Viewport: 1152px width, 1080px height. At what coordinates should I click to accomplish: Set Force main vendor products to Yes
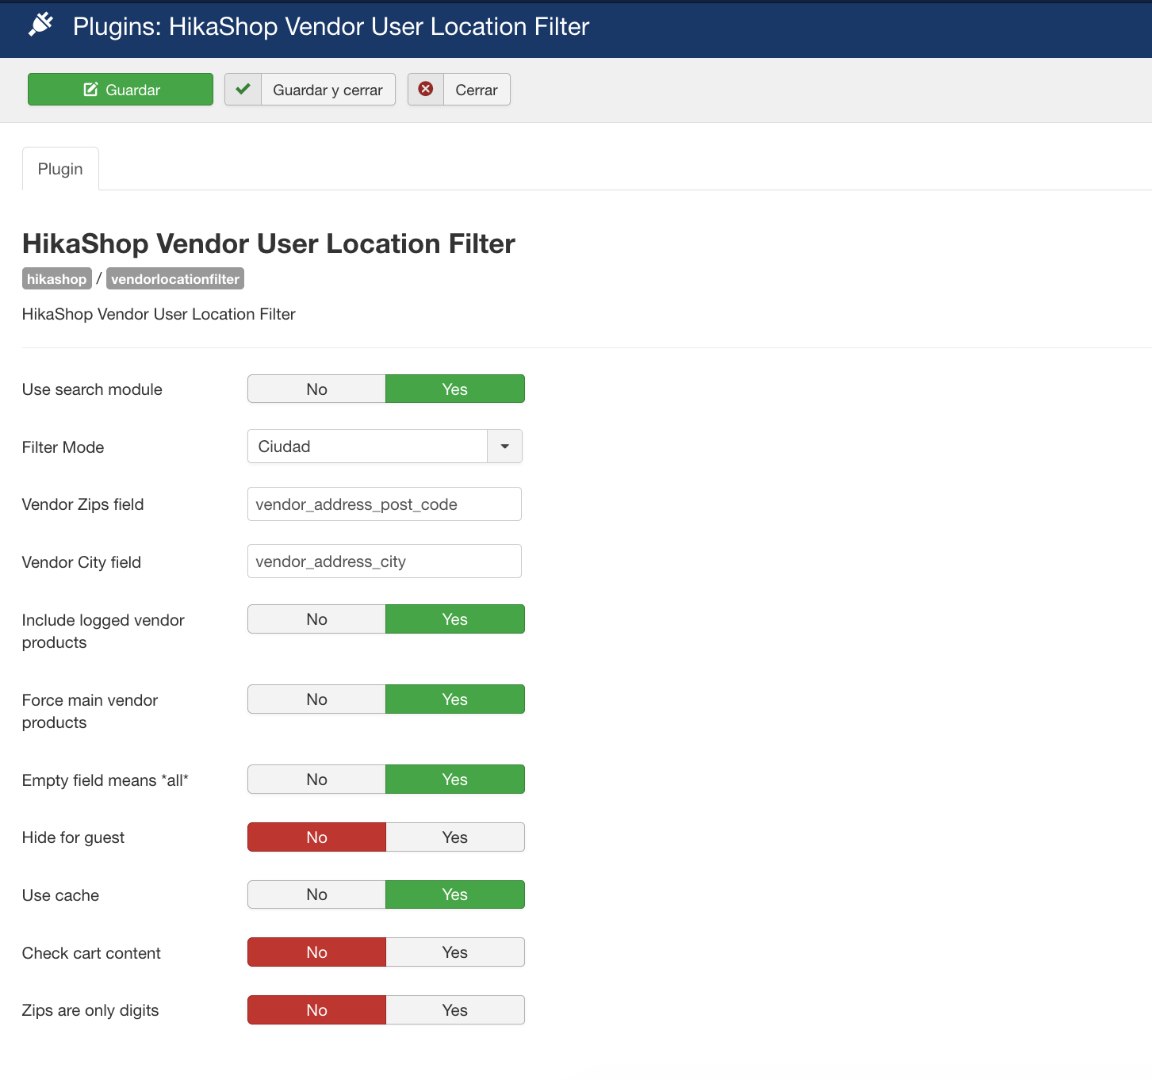coord(455,699)
